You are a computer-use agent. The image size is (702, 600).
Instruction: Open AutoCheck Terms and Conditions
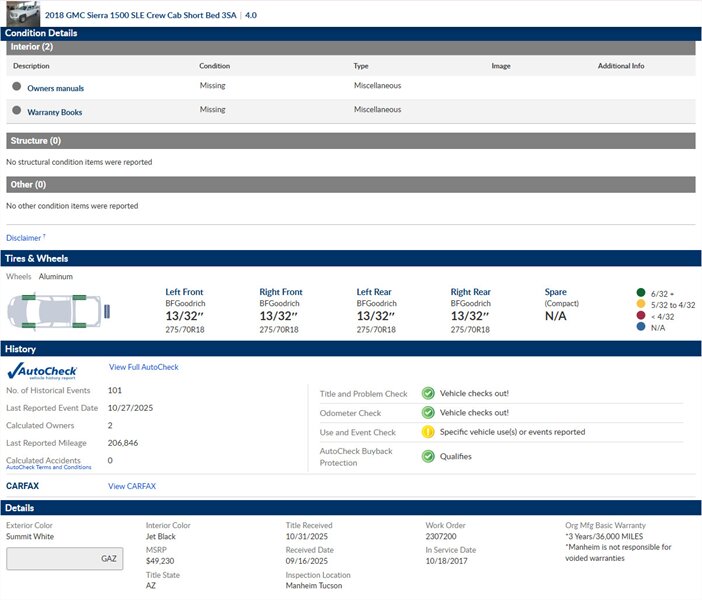[48, 467]
